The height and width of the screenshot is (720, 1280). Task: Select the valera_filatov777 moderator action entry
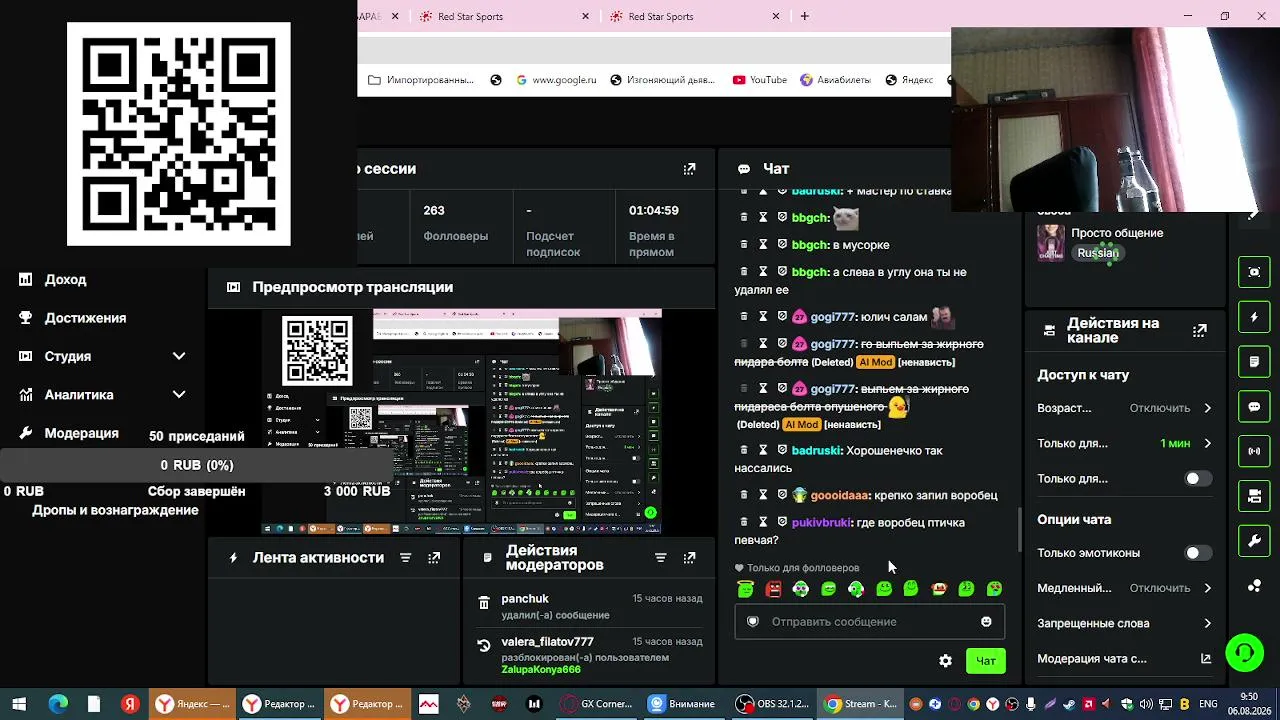591,655
